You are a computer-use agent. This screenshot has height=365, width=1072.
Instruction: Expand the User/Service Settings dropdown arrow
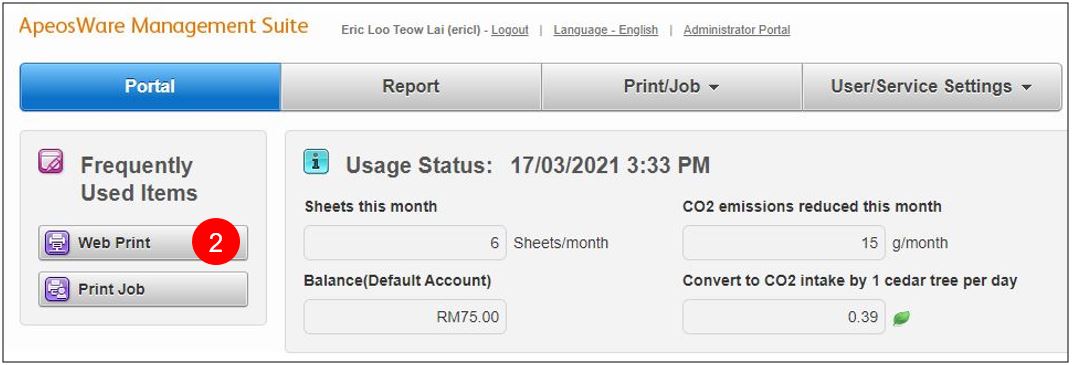tap(1026, 87)
